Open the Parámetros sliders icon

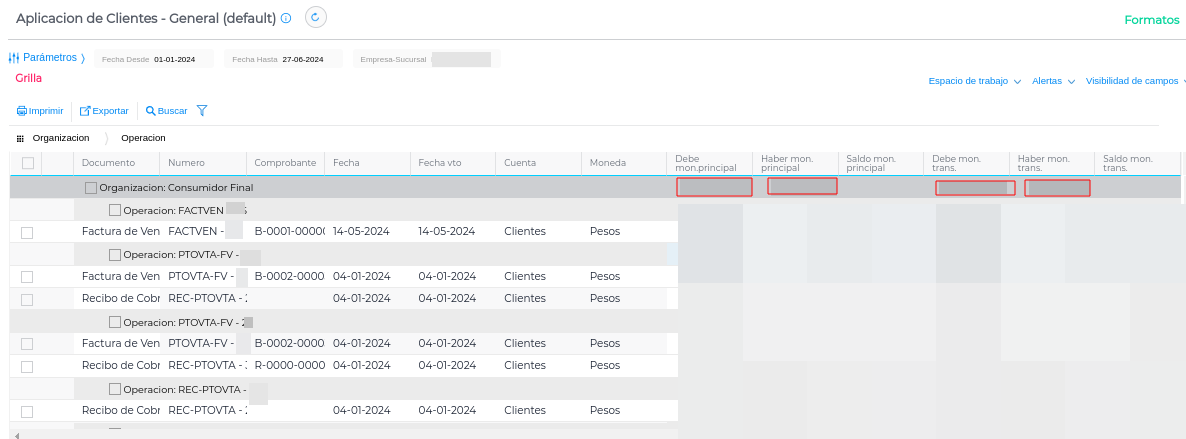click(x=14, y=58)
